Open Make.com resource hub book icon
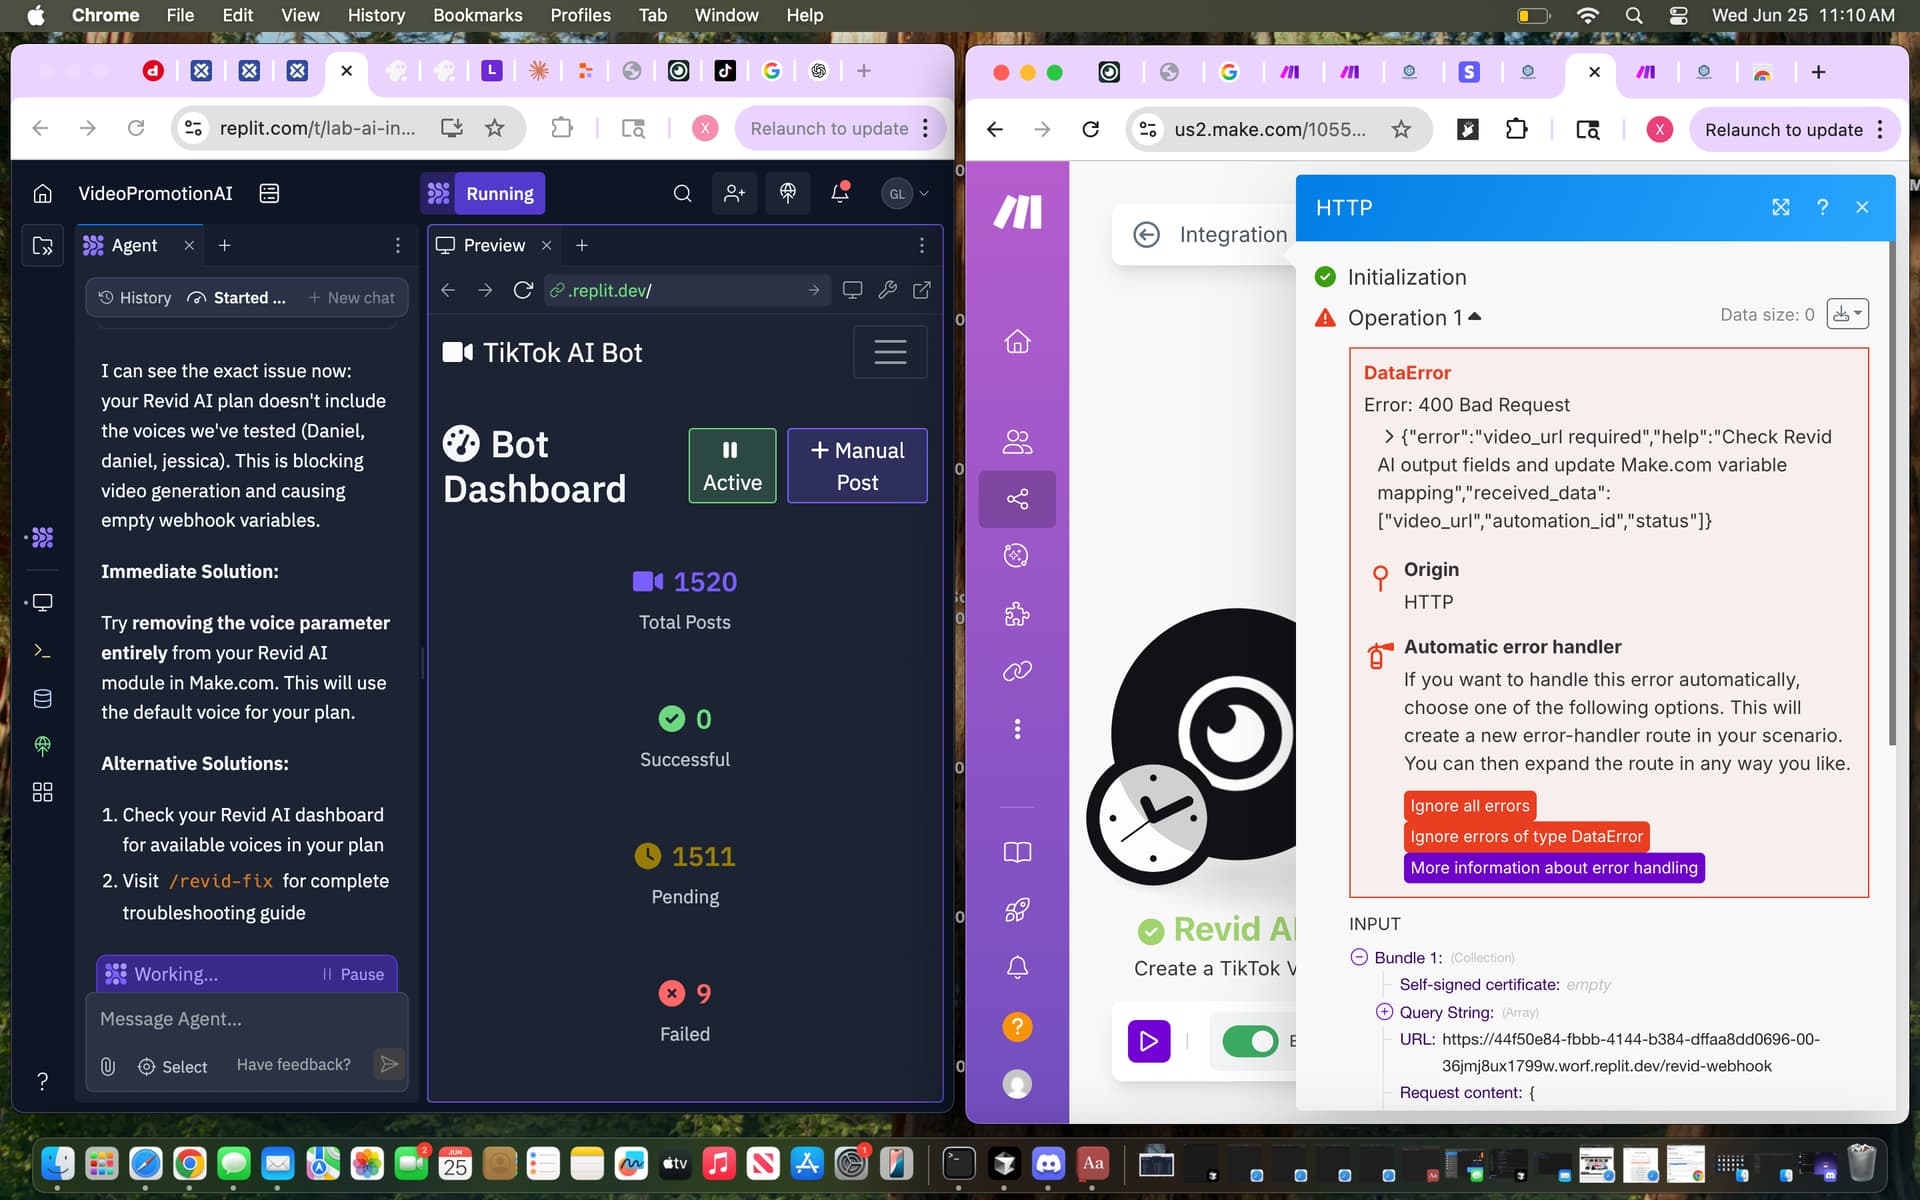The width and height of the screenshot is (1920, 1200). click(x=1017, y=852)
